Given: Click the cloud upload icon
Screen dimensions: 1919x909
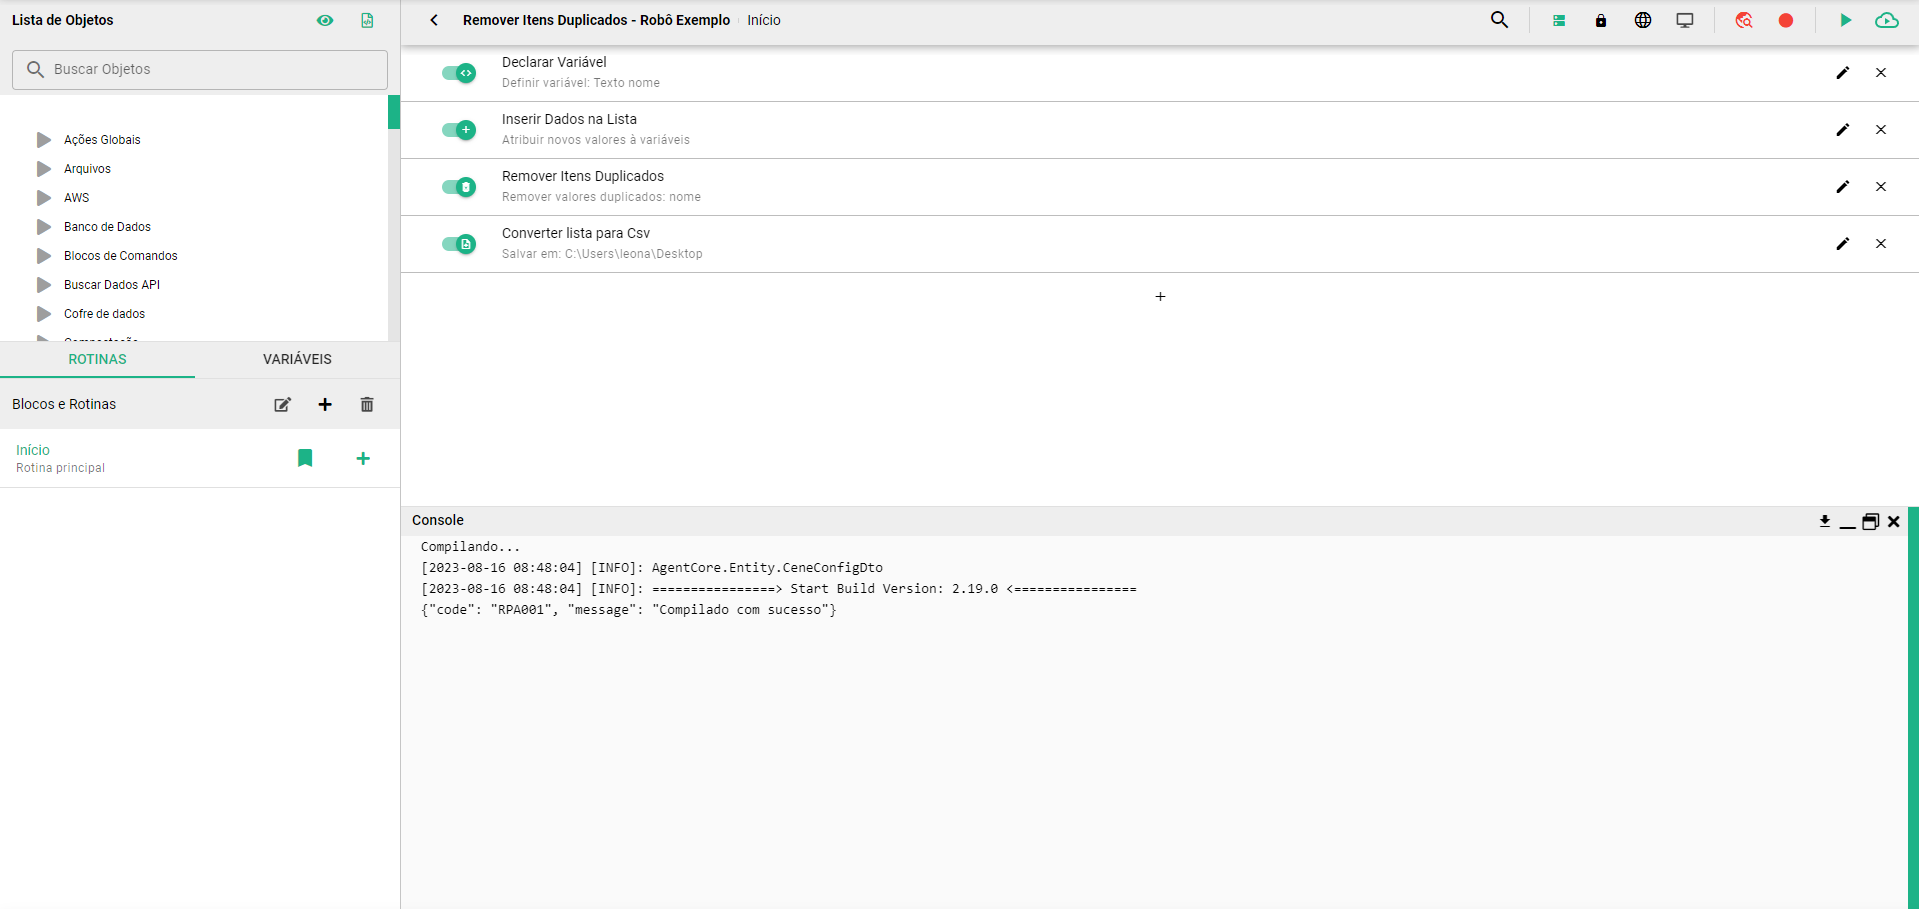Looking at the screenshot, I should (1887, 20).
